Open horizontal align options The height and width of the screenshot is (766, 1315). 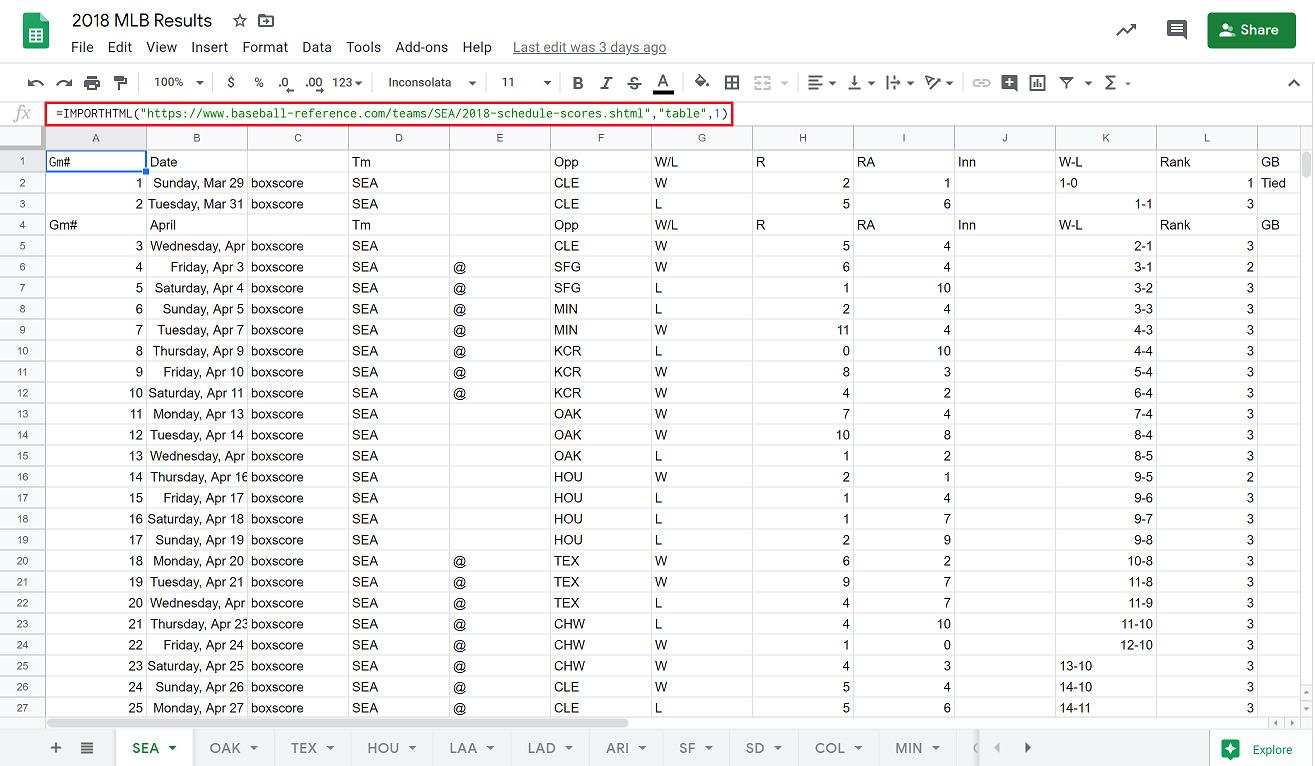tap(821, 83)
